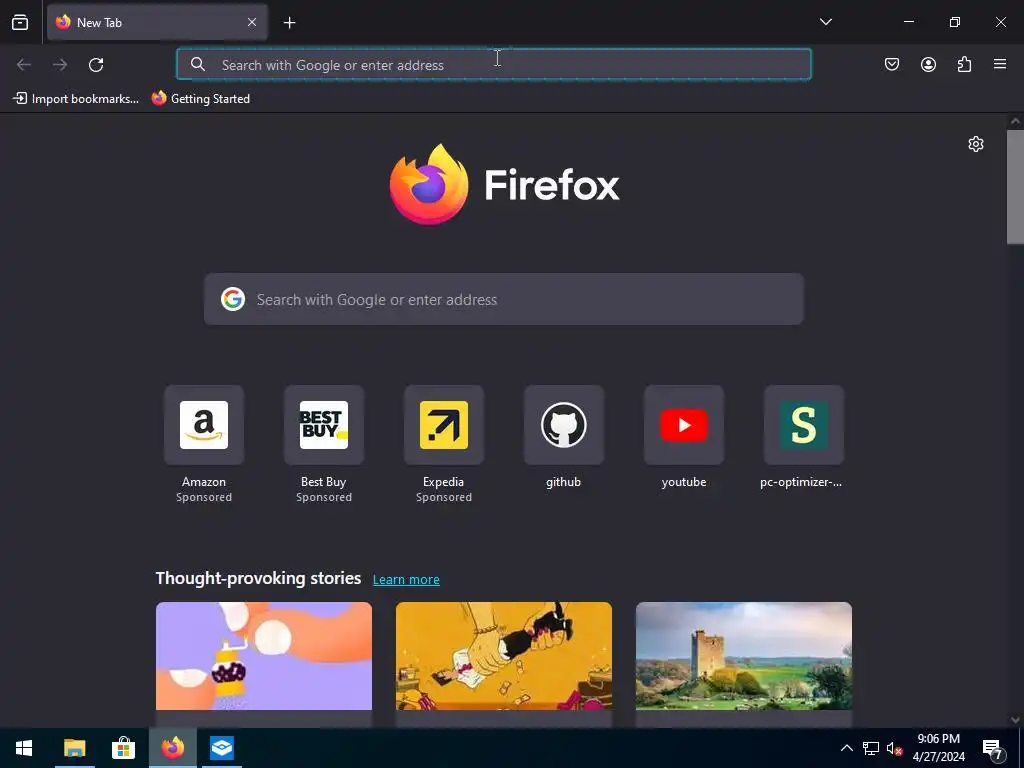Open new tab personalize gear icon

(x=976, y=144)
